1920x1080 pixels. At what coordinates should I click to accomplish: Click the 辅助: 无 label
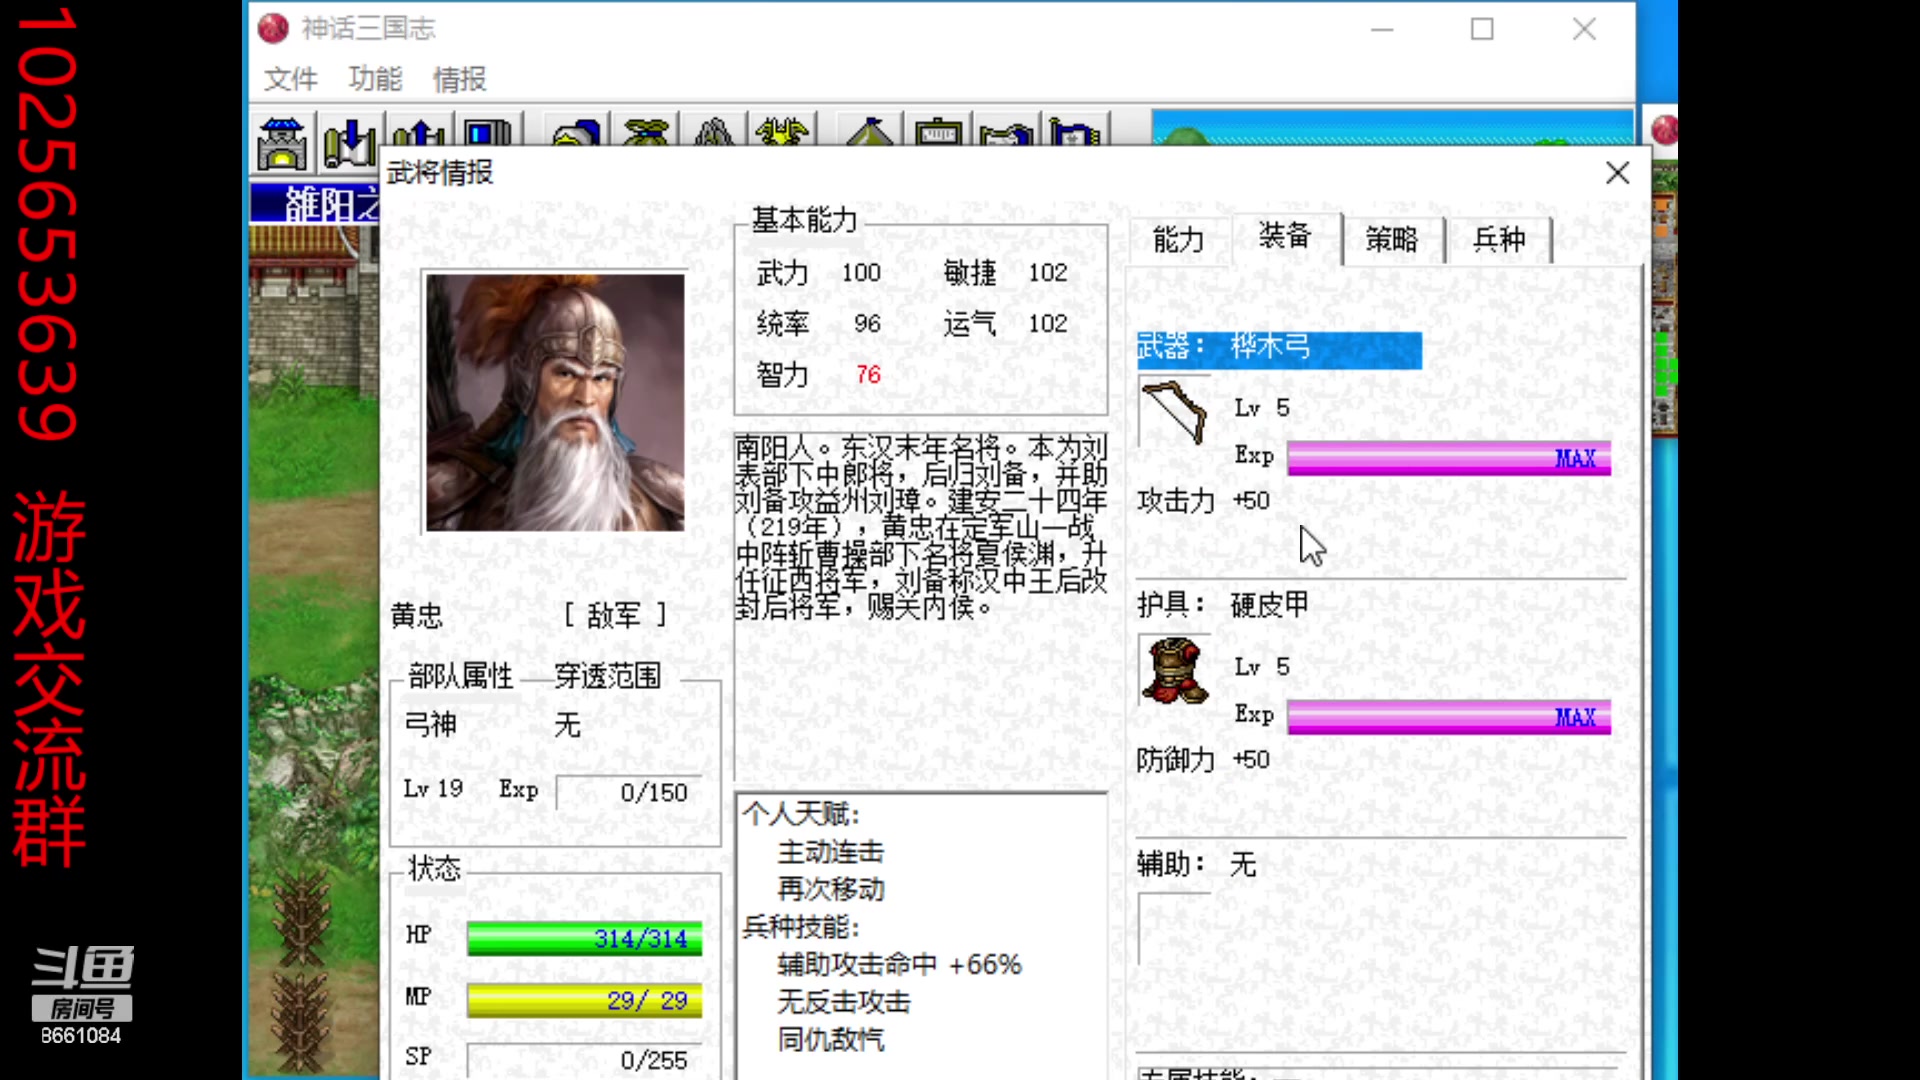(x=1196, y=864)
